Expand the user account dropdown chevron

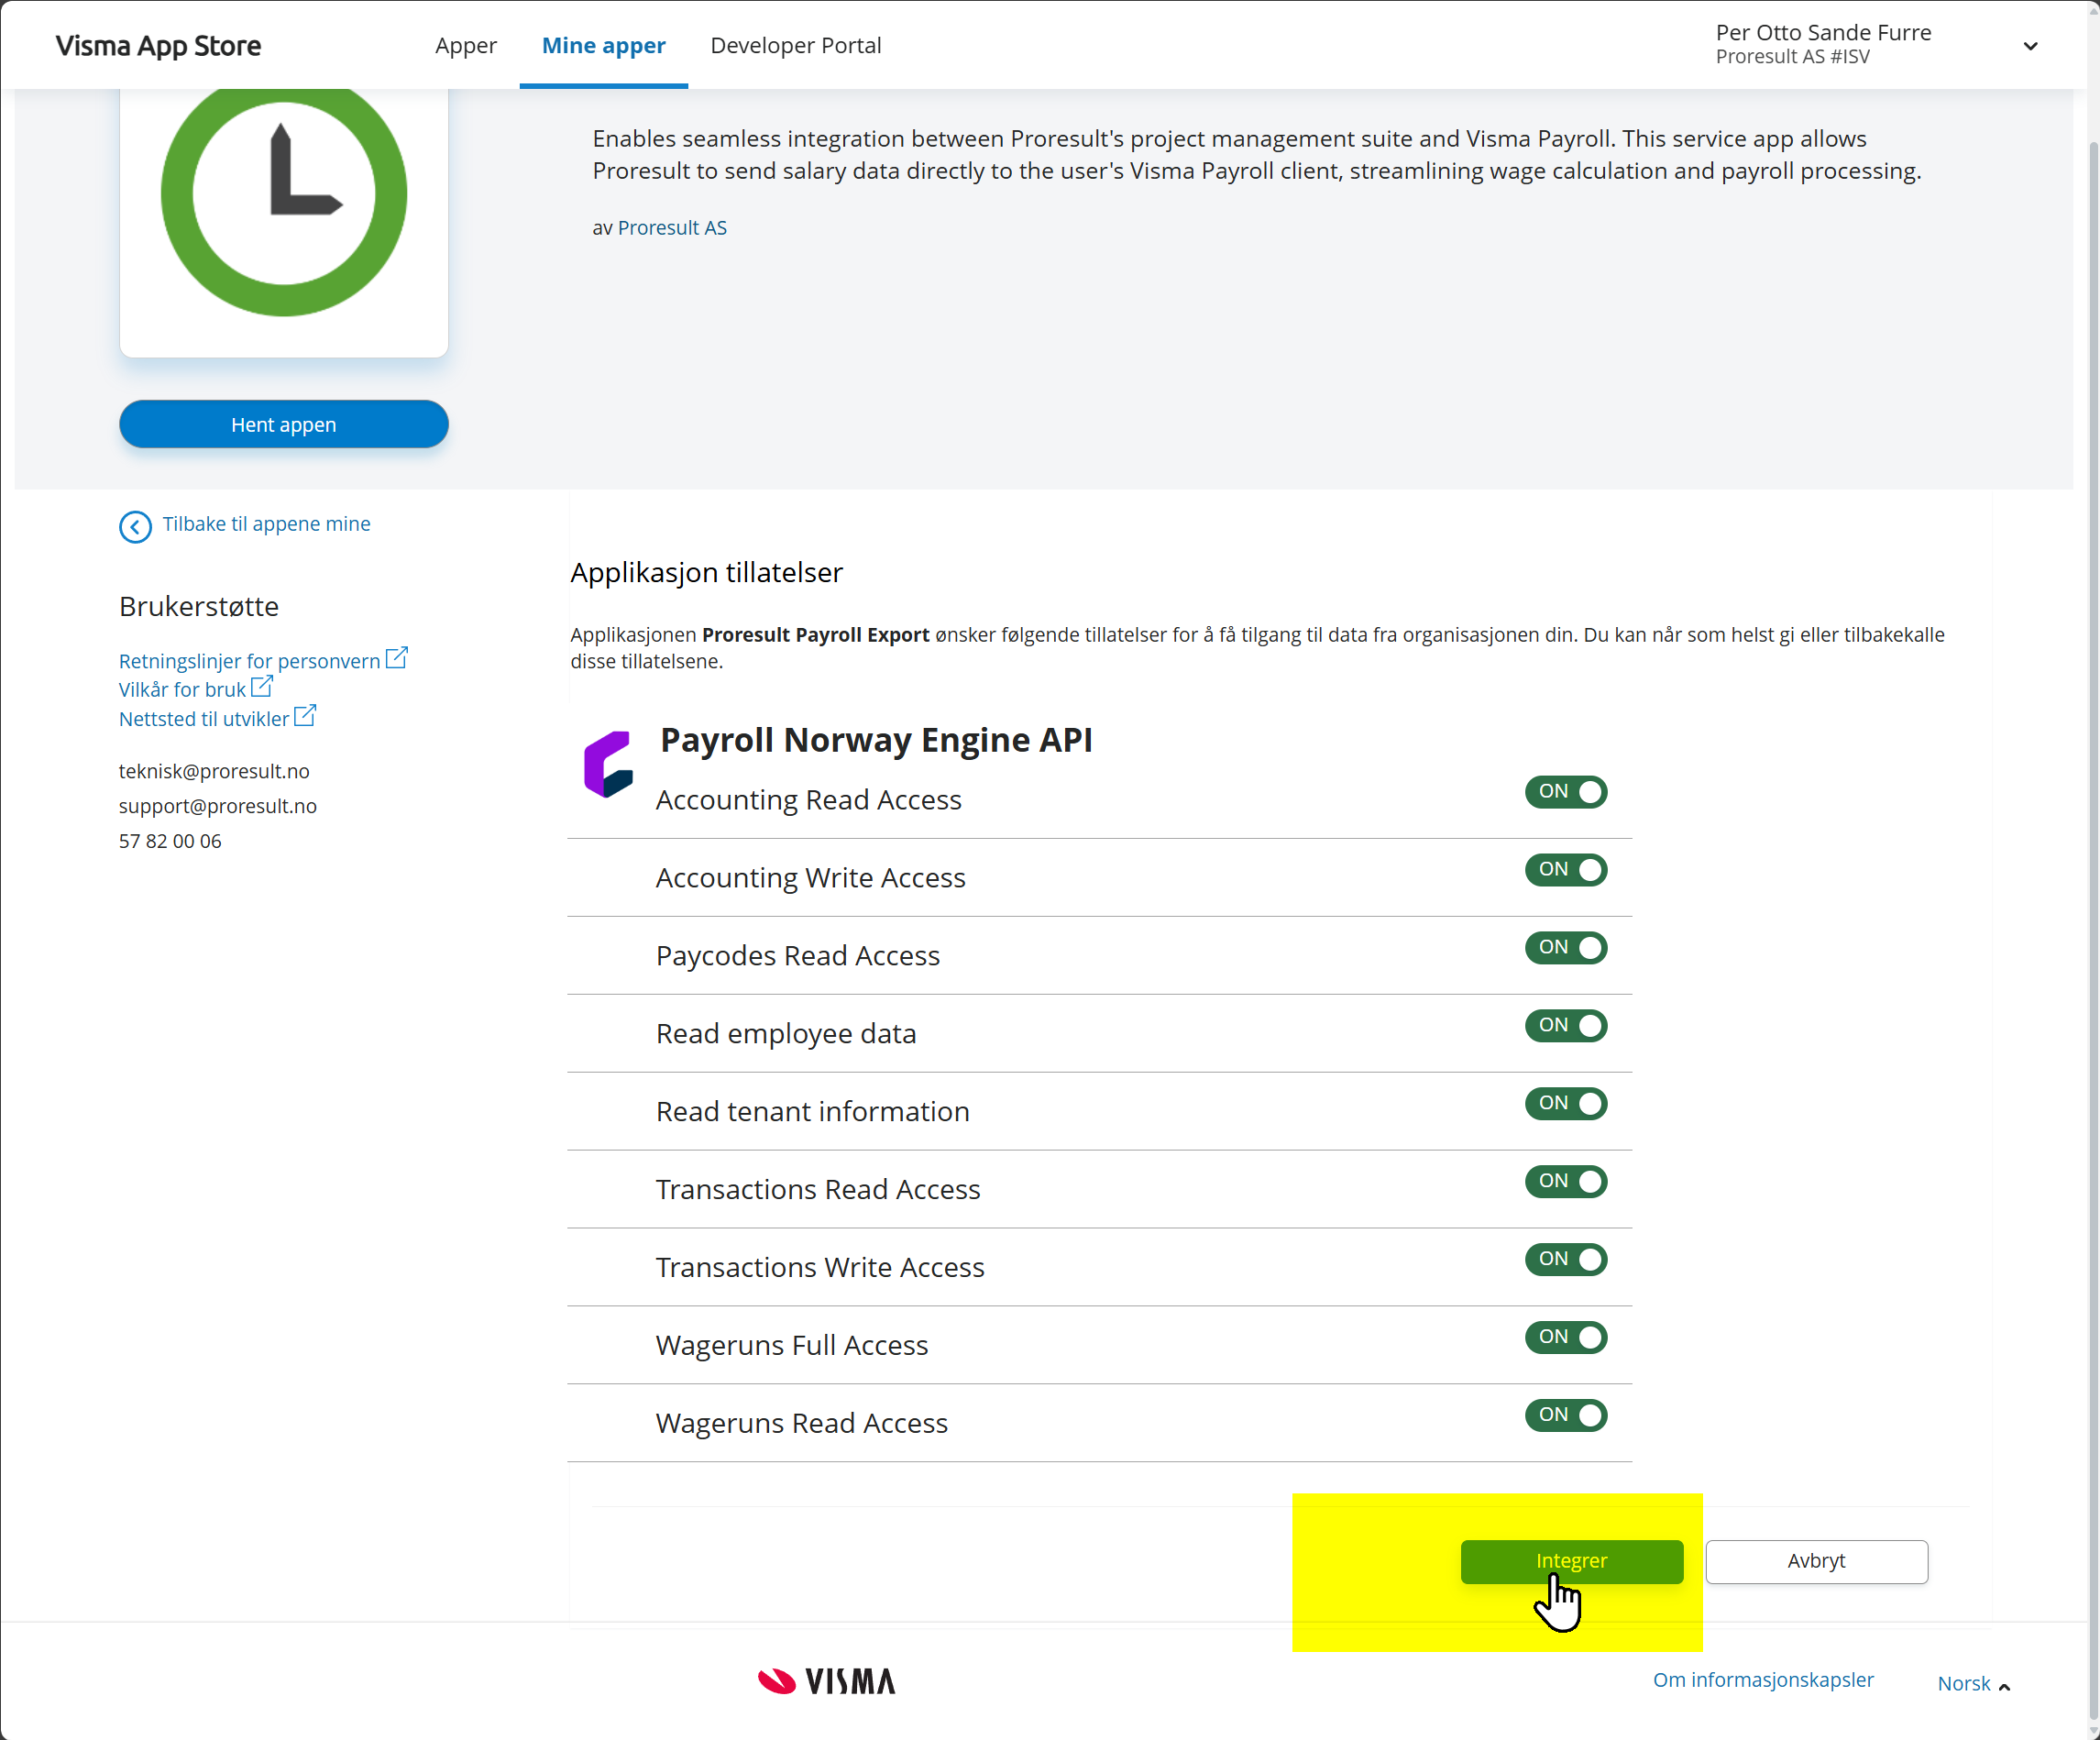pyautogui.click(x=2030, y=46)
